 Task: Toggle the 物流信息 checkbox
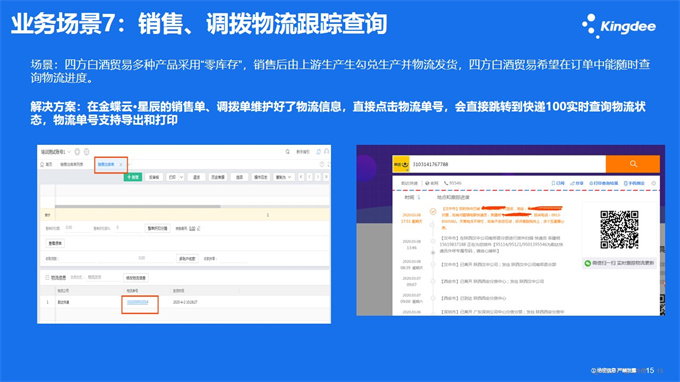click(47, 278)
